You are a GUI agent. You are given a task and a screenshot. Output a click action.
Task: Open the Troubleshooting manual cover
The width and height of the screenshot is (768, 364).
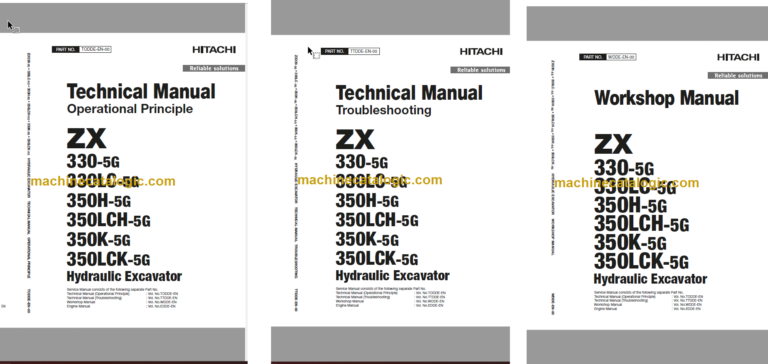click(390, 182)
